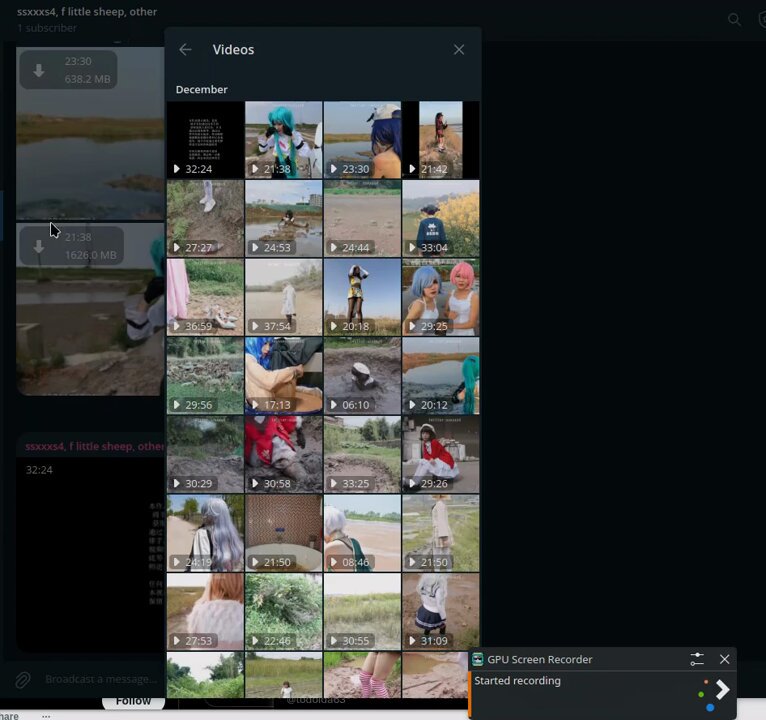Screen dimensions: 766x720
Task: Download the 21:38 video of 1626.0 MB
Action: [x=39, y=247]
